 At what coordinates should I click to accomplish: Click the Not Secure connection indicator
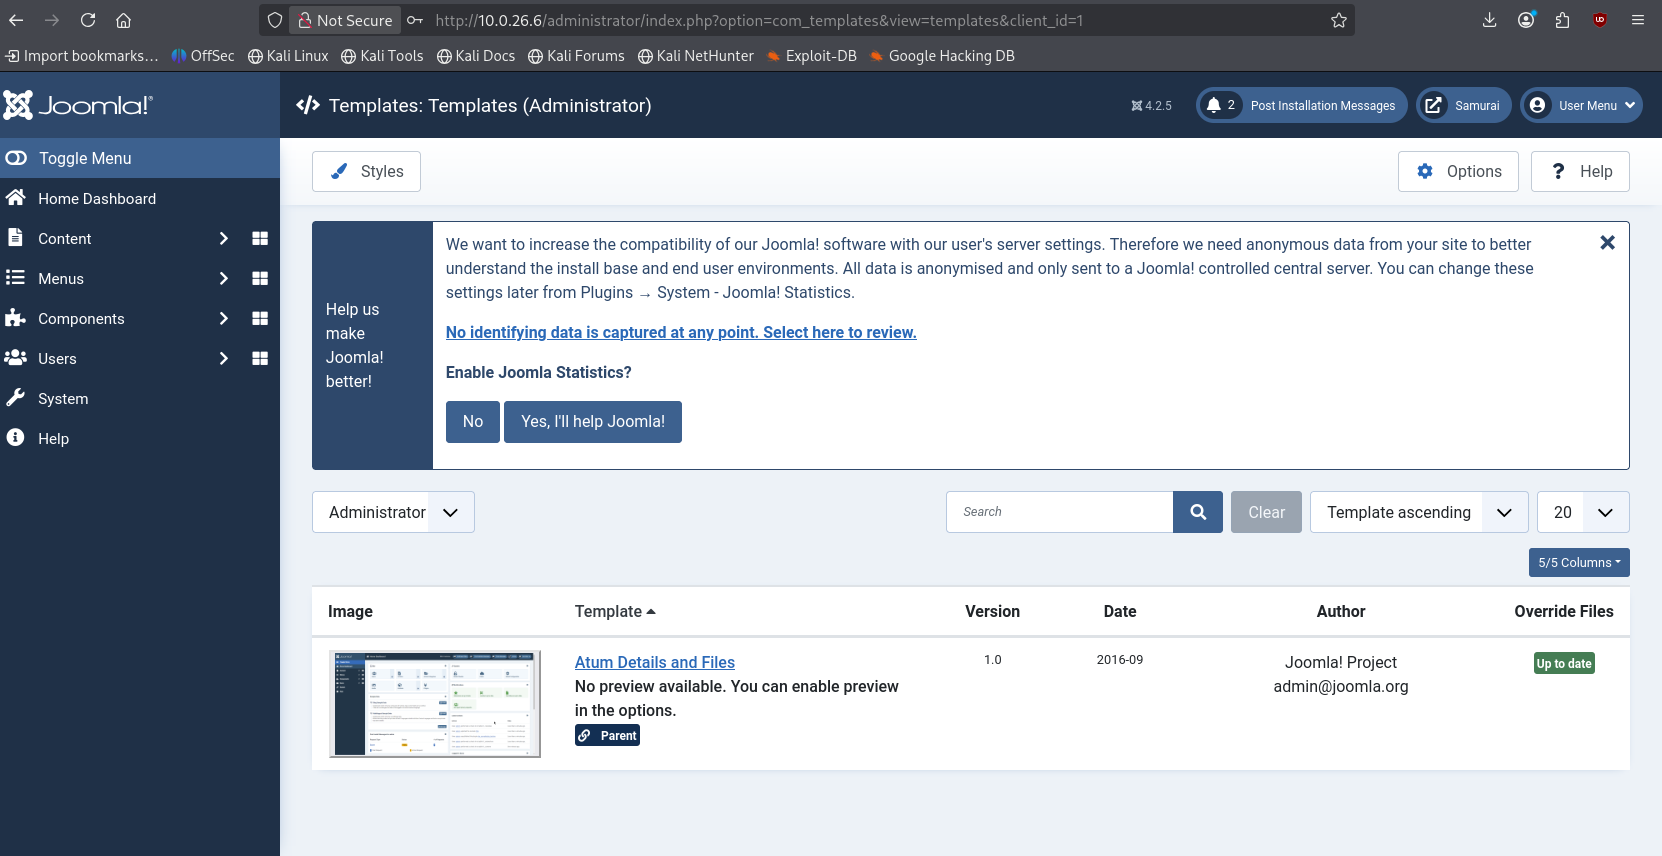[345, 20]
